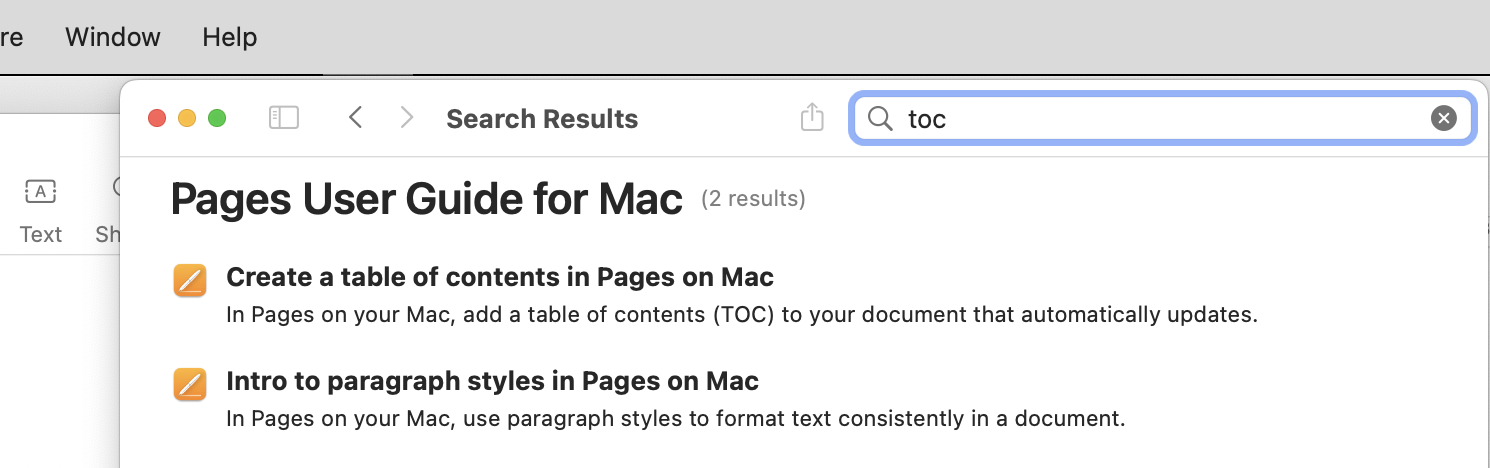
Task: Click the paragraph styles description text
Action: (x=675, y=418)
